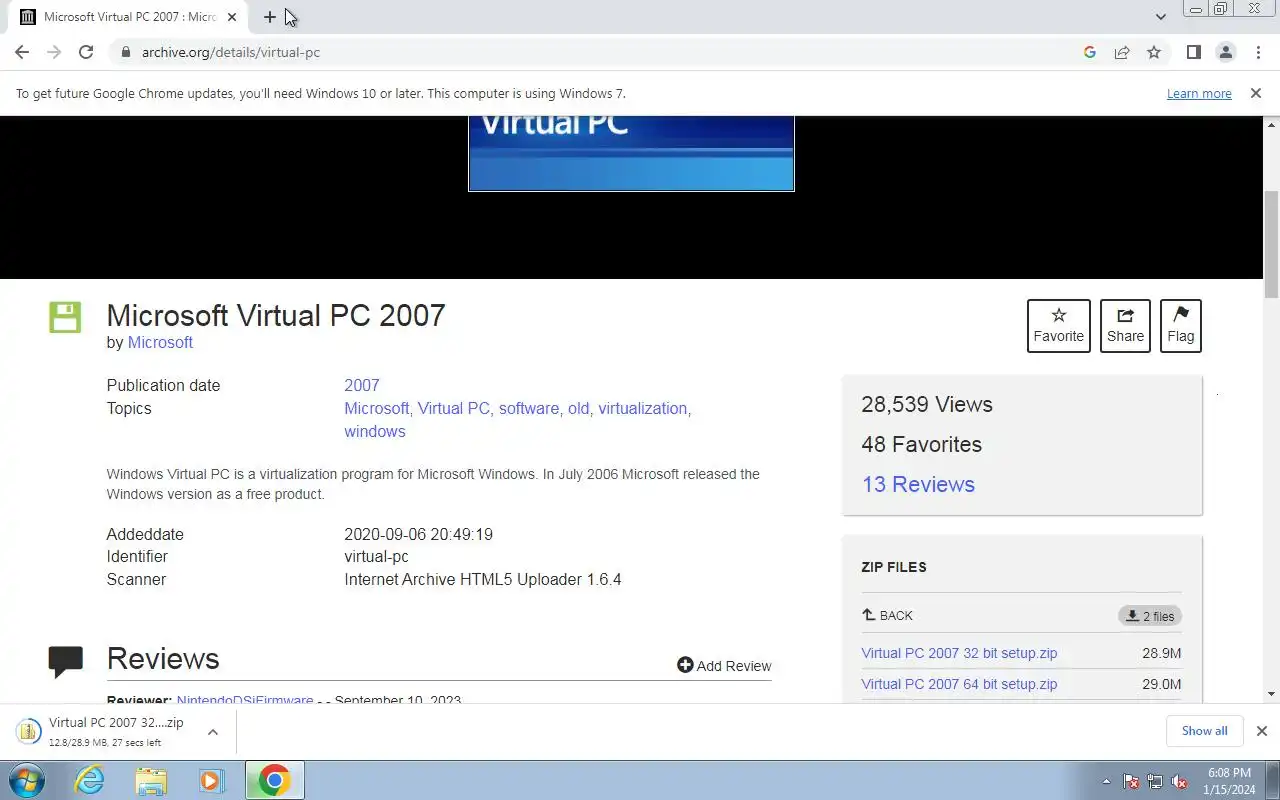Viewport: 1280px width, 800px height.
Task: Select the Microsoft Virtual PC 2007 tab
Action: pos(129,17)
